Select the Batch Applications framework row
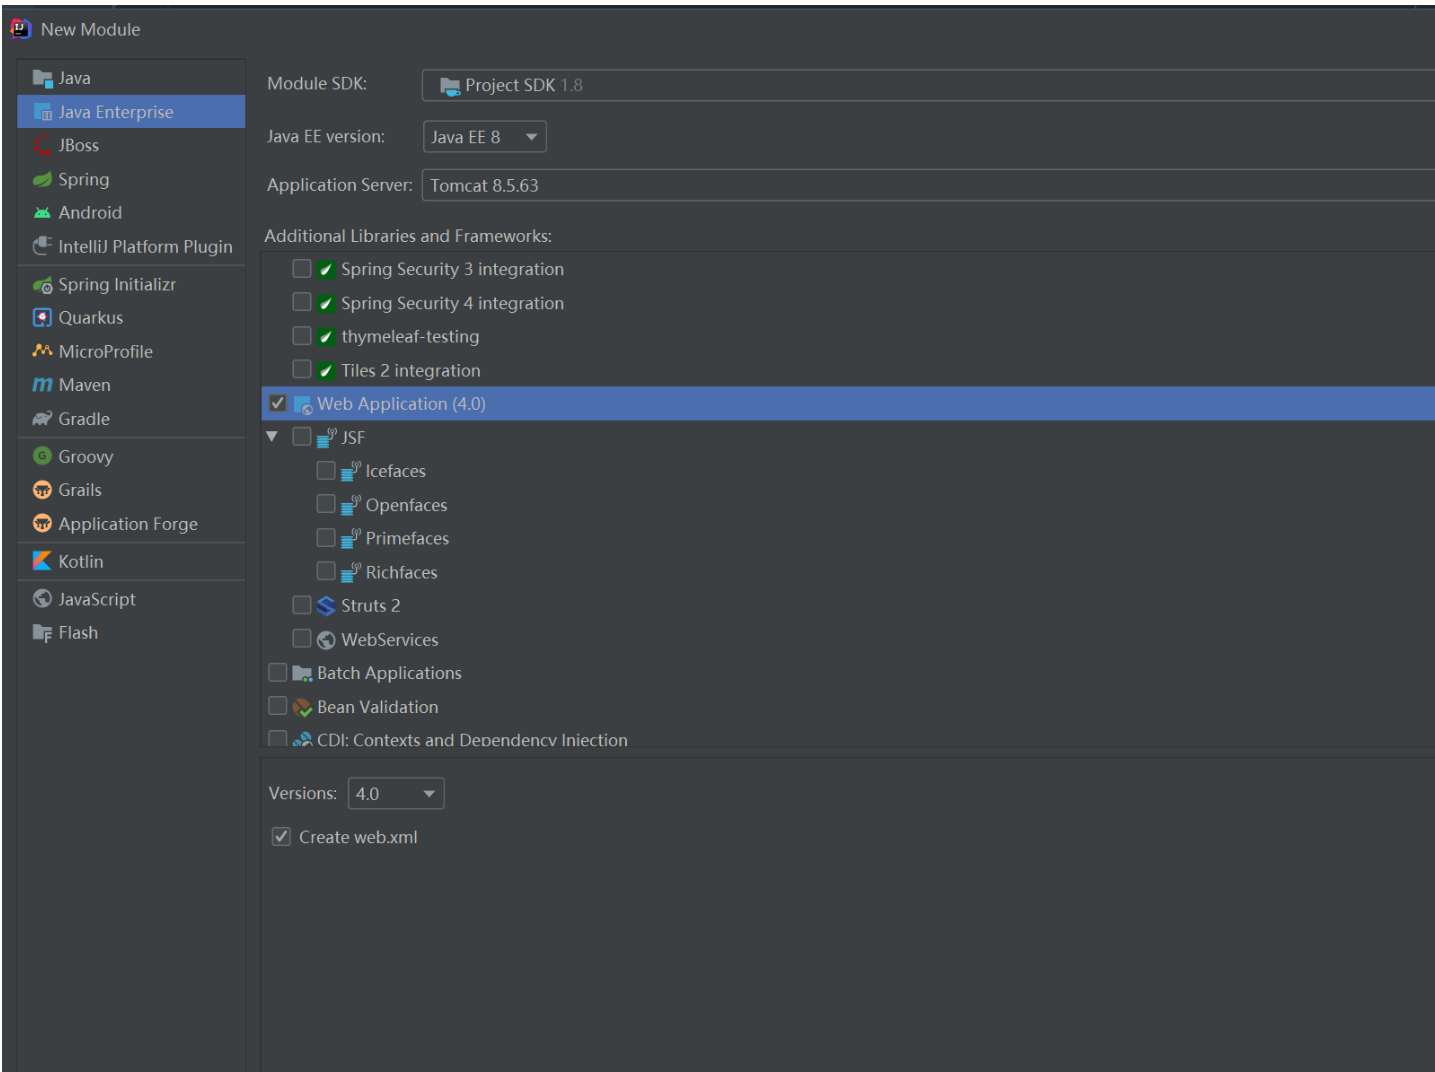The height and width of the screenshot is (1072, 1435). click(389, 673)
